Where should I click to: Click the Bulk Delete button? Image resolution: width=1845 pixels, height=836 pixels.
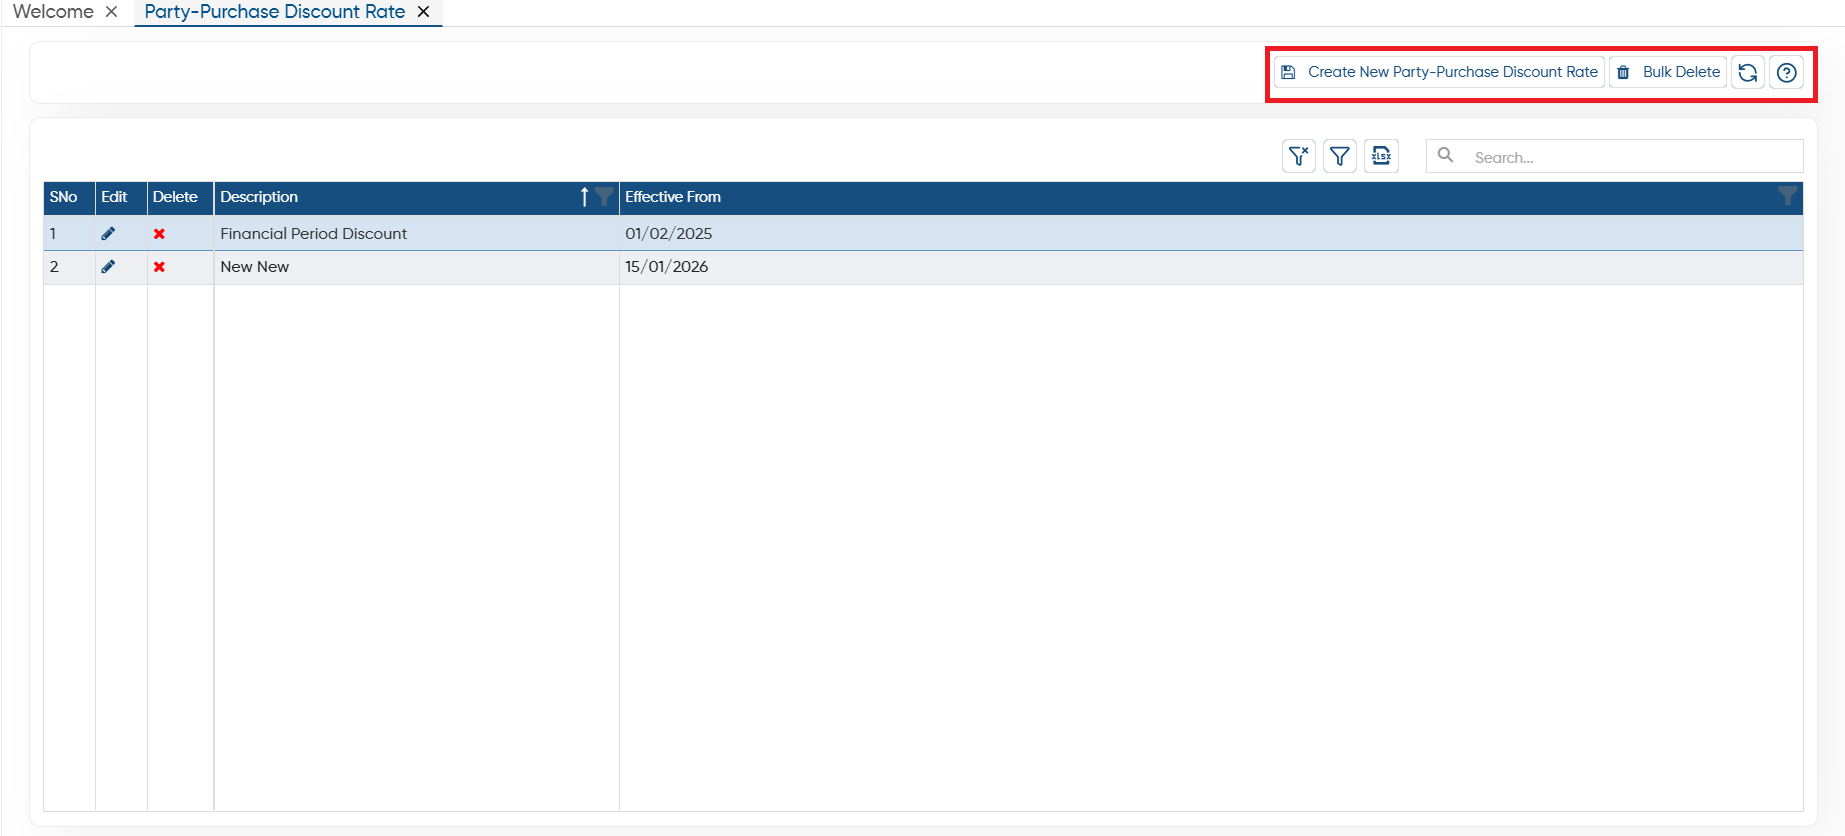tap(1668, 72)
